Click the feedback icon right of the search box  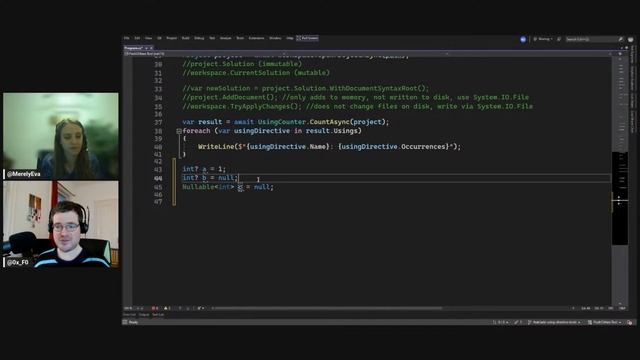(631, 39)
